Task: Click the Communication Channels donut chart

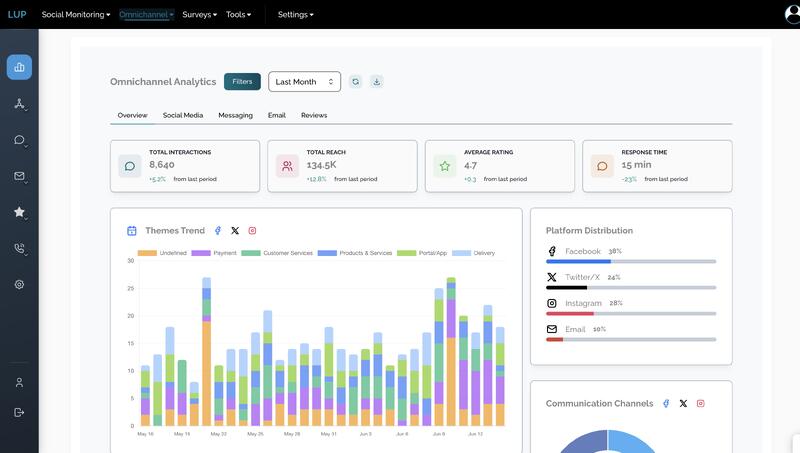Action: (x=607, y=442)
